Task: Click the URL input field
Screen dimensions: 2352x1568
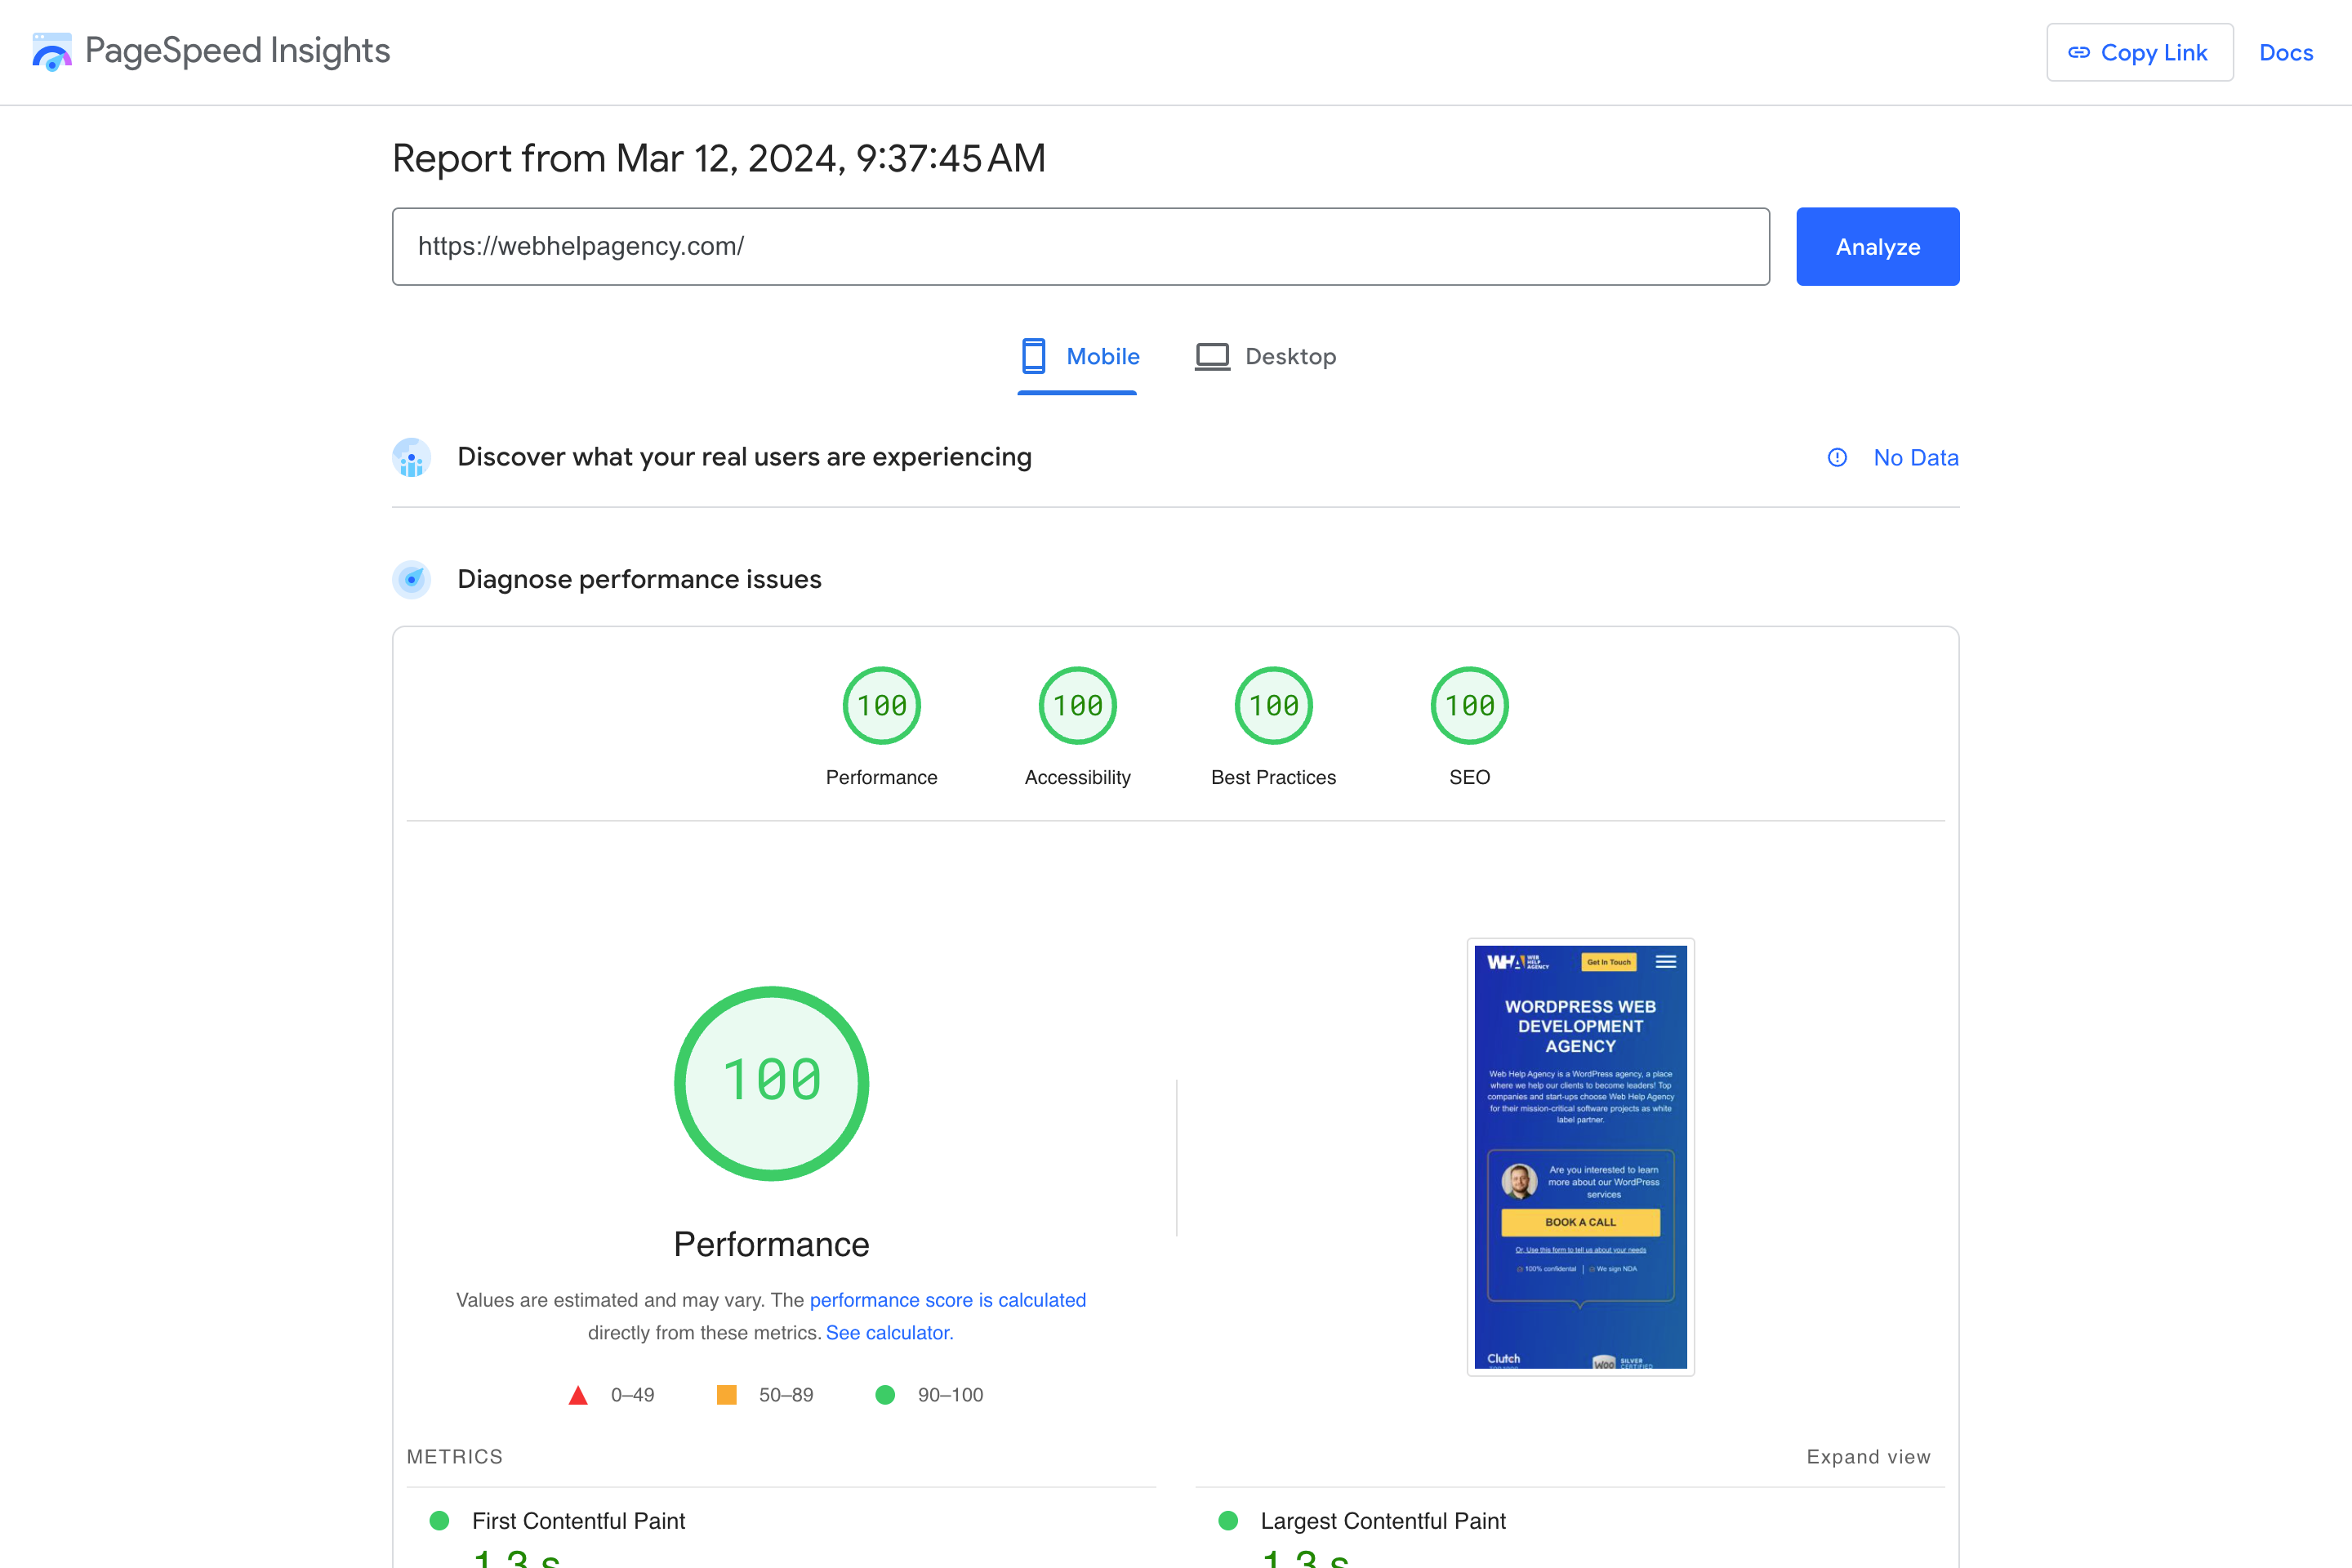Action: 1080,246
